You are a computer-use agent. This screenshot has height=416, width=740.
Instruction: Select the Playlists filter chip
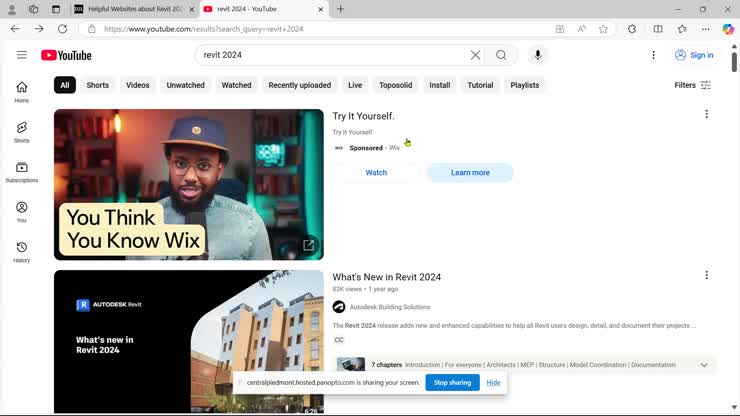525,85
